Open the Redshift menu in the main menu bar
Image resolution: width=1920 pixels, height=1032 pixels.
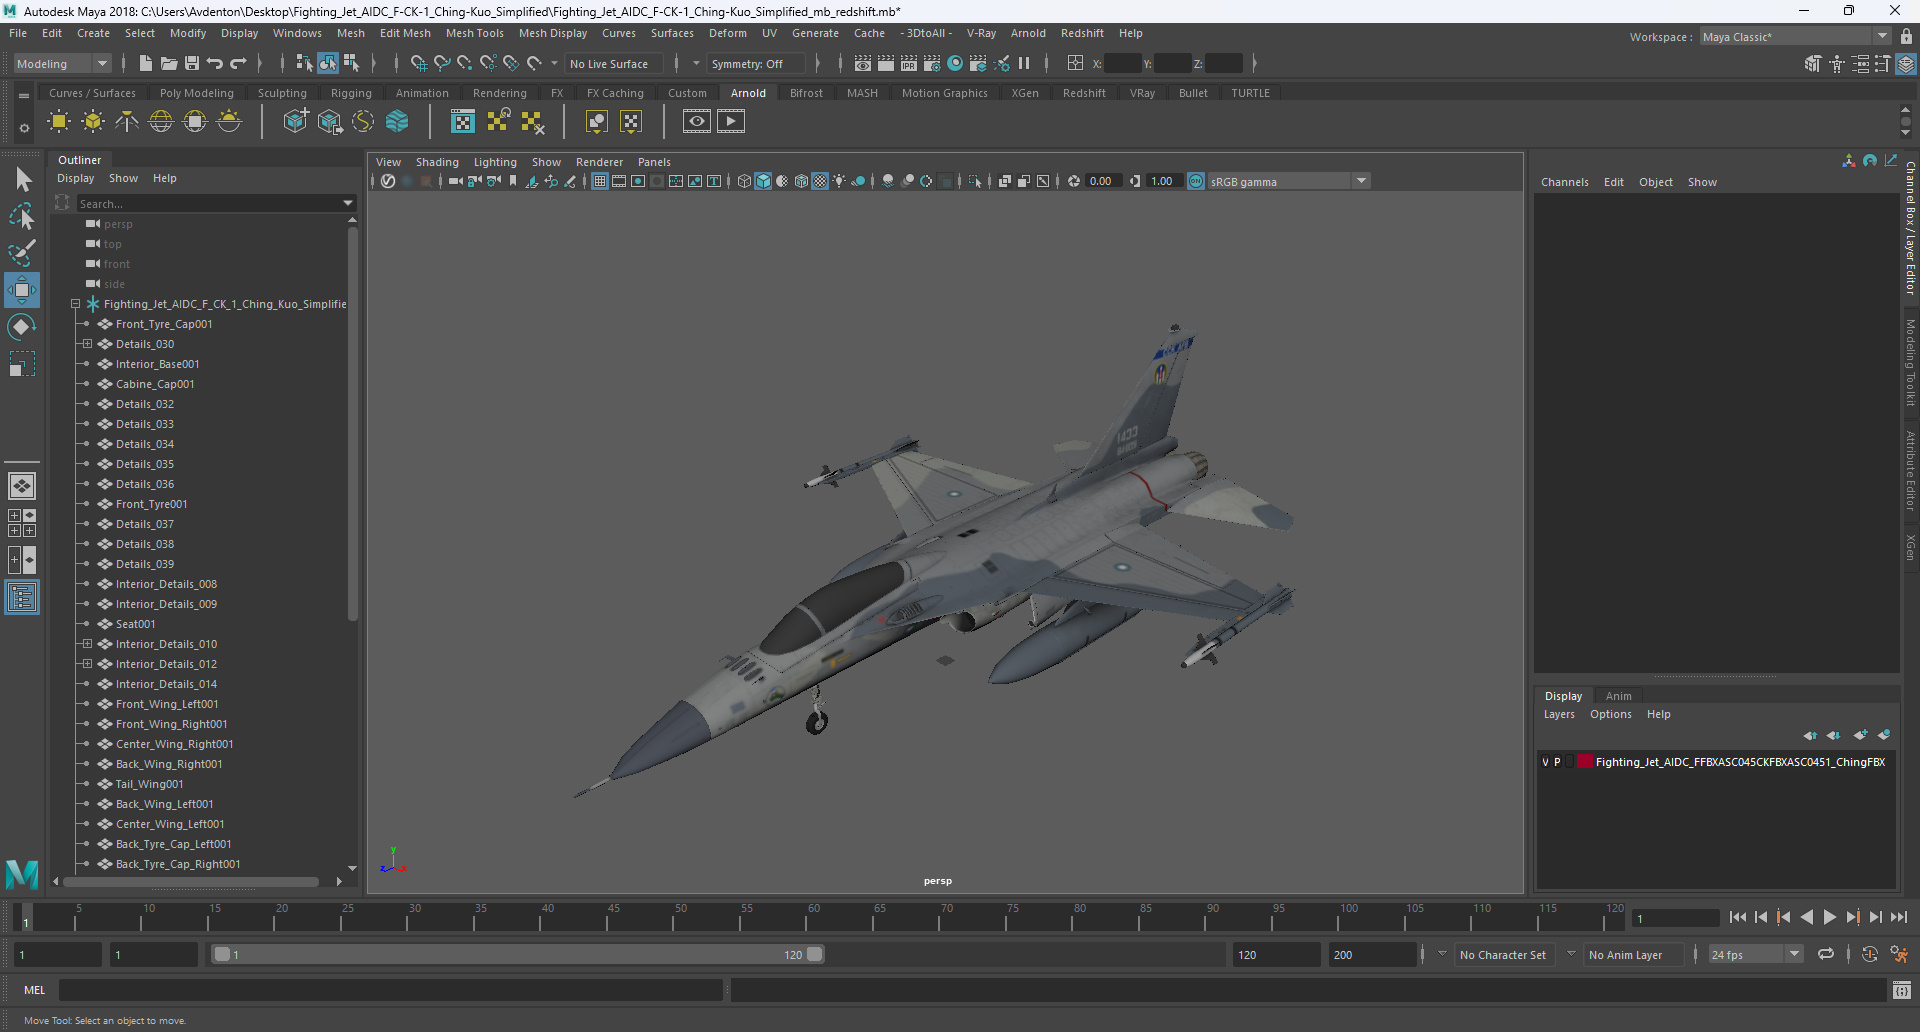[x=1082, y=33]
